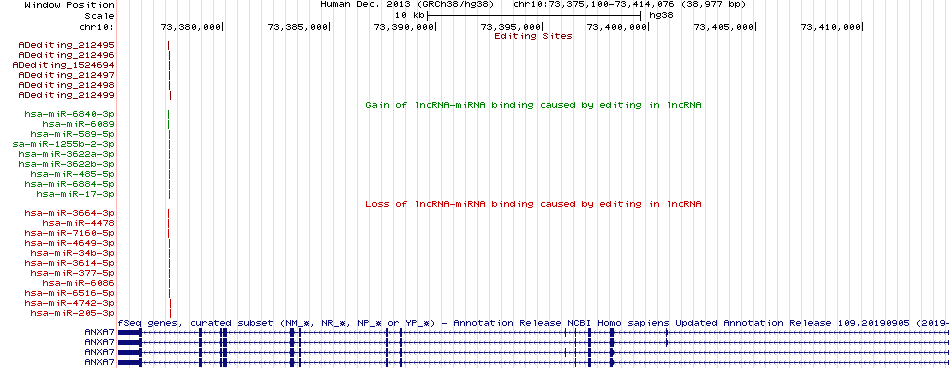
Task: Click the chr10: ruler label
Action: [96, 27]
